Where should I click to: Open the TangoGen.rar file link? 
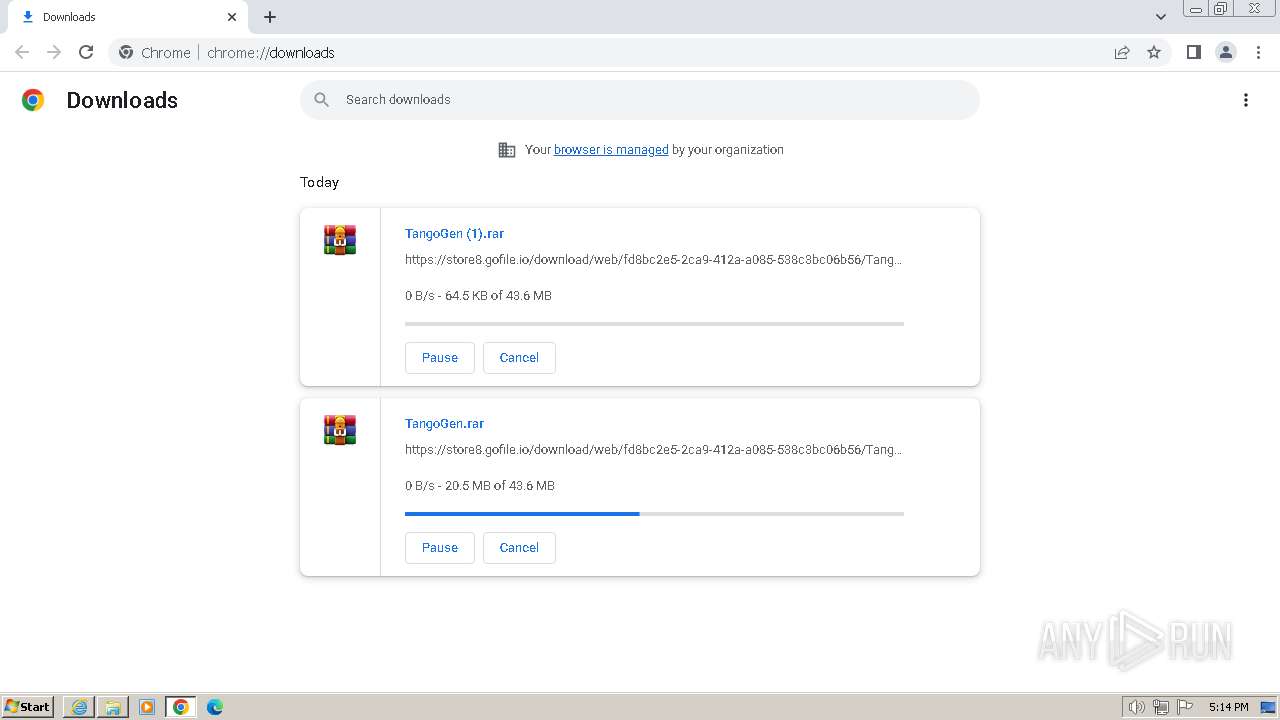[444, 424]
